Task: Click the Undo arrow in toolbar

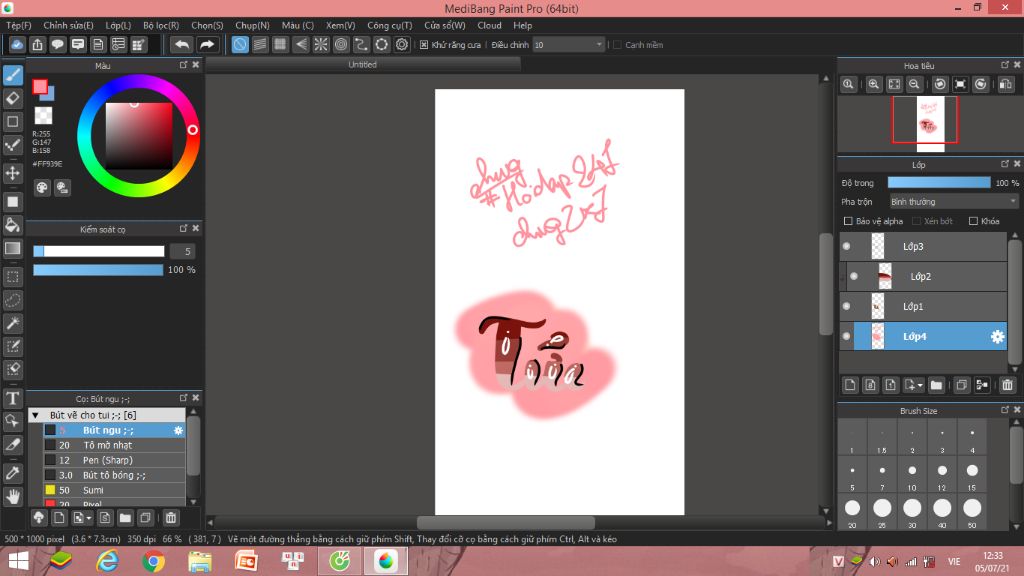Action: 182,44
